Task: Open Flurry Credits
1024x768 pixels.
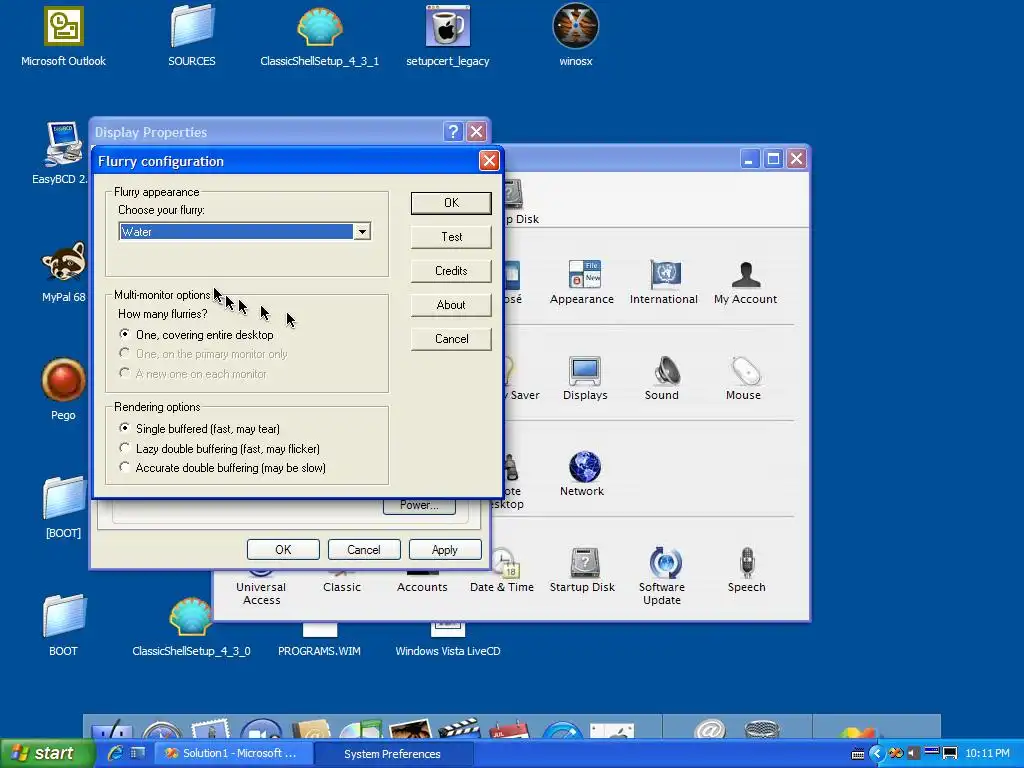Action: [451, 271]
